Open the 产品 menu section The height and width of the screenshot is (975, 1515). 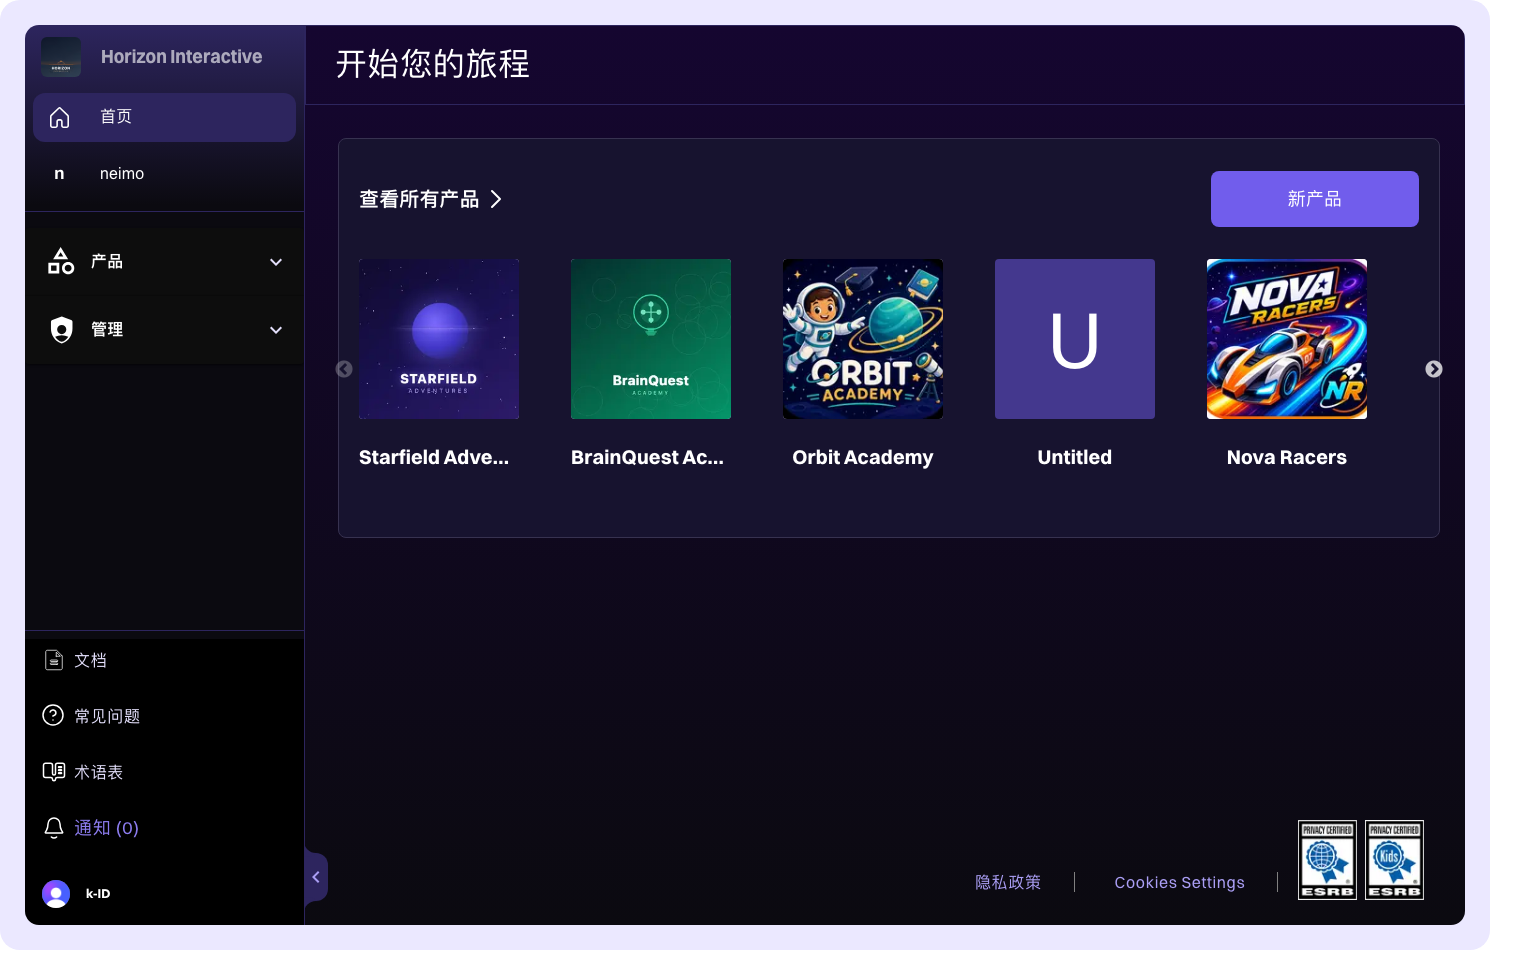pyautogui.click(x=164, y=262)
